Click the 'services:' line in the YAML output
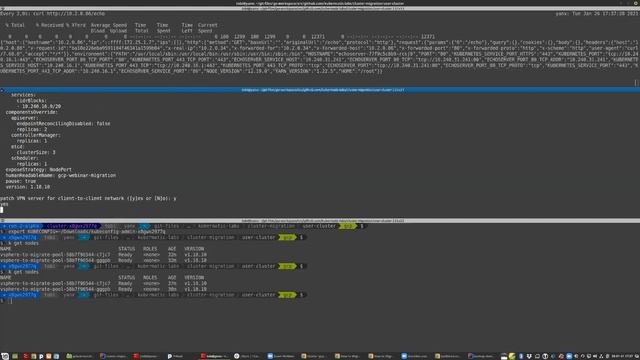The height and width of the screenshot is (360, 640). pos(23,95)
